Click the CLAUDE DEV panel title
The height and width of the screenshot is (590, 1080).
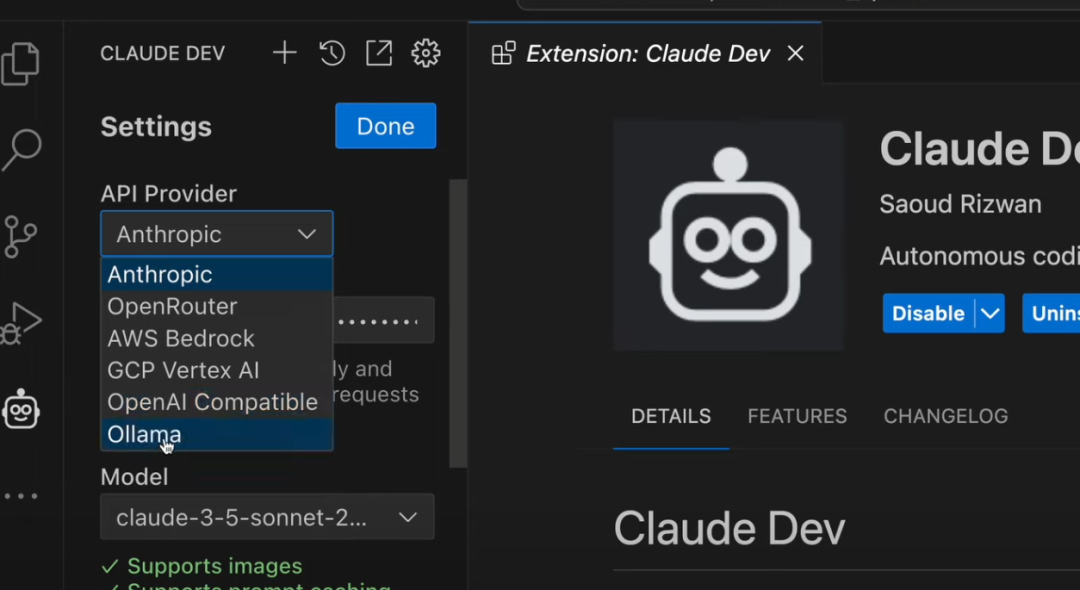[x=163, y=54]
